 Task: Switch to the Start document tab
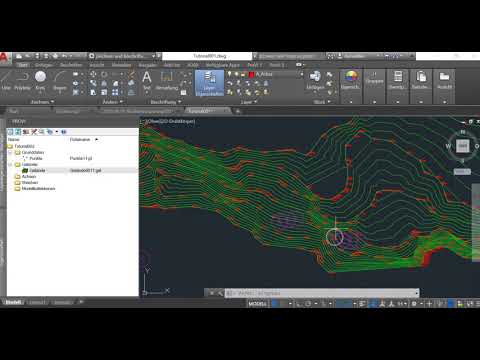click(x=13, y=111)
